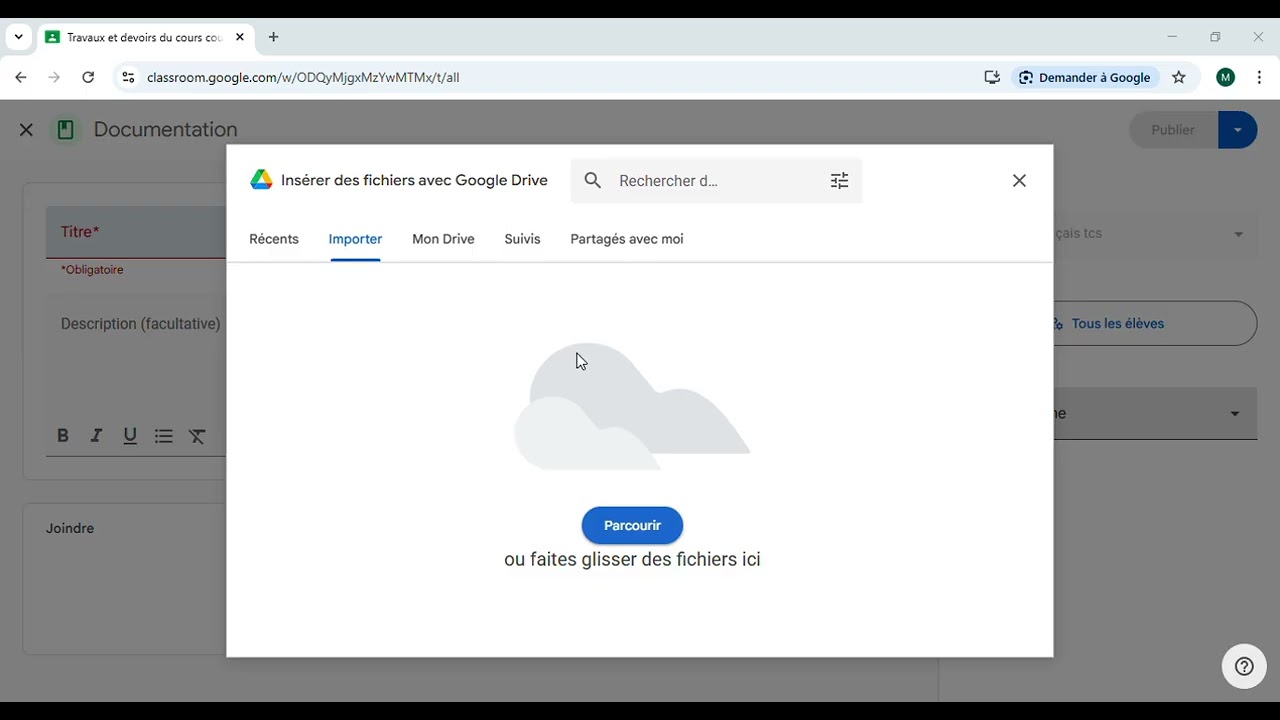Select the Travaux et devoirs browser tab
The width and height of the screenshot is (1280, 720).
145,37
